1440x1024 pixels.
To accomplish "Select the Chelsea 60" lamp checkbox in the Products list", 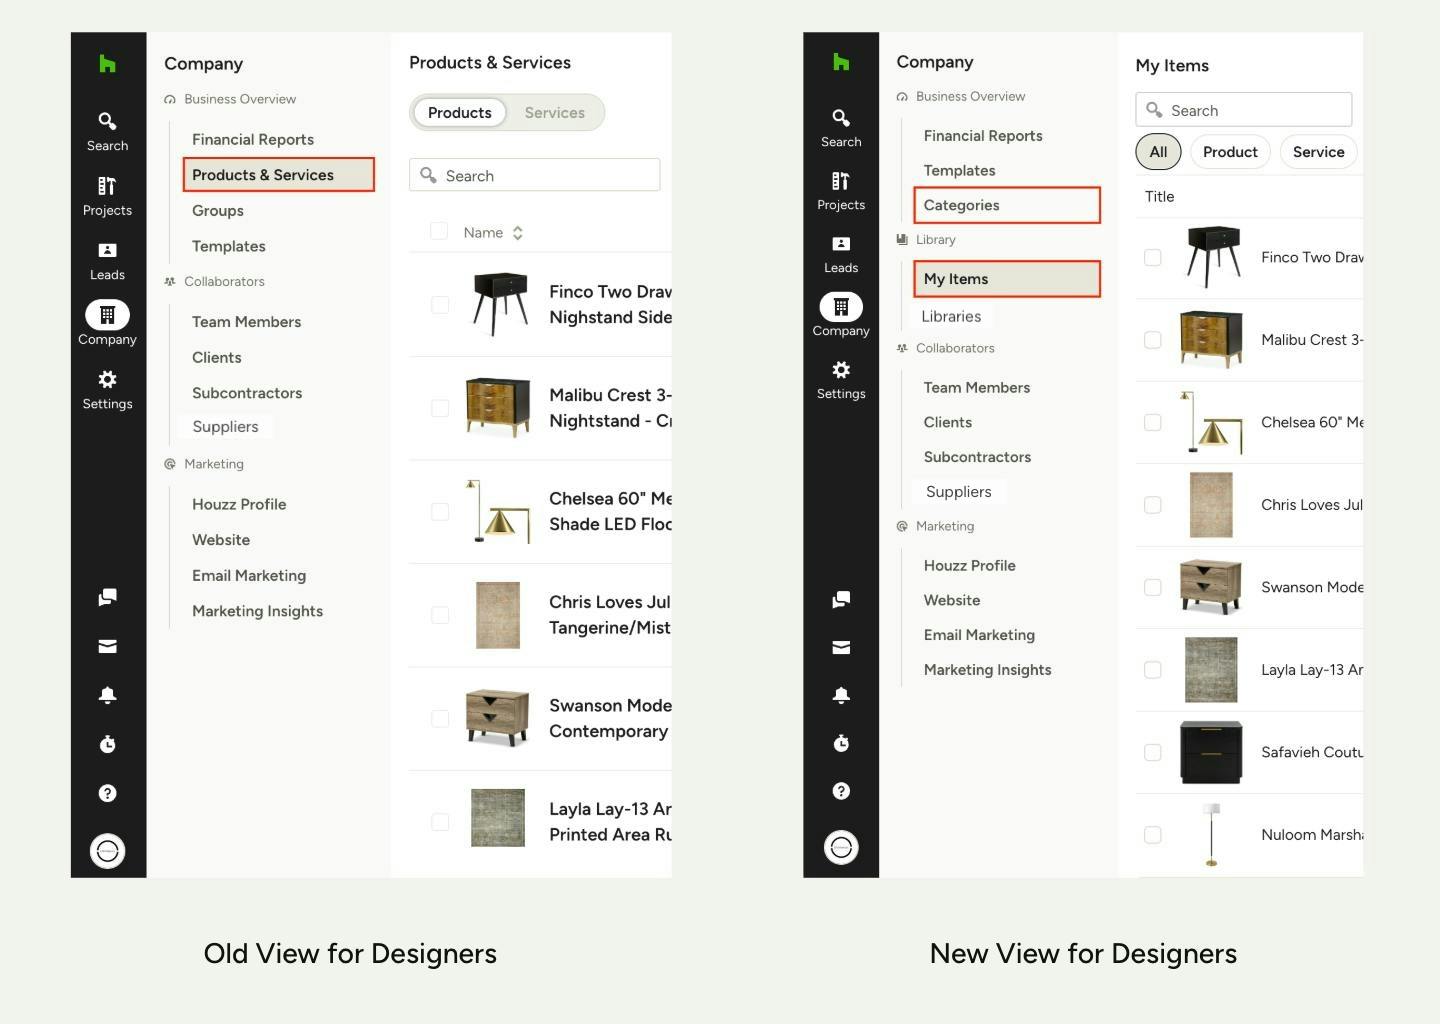I will click(x=439, y=511).
